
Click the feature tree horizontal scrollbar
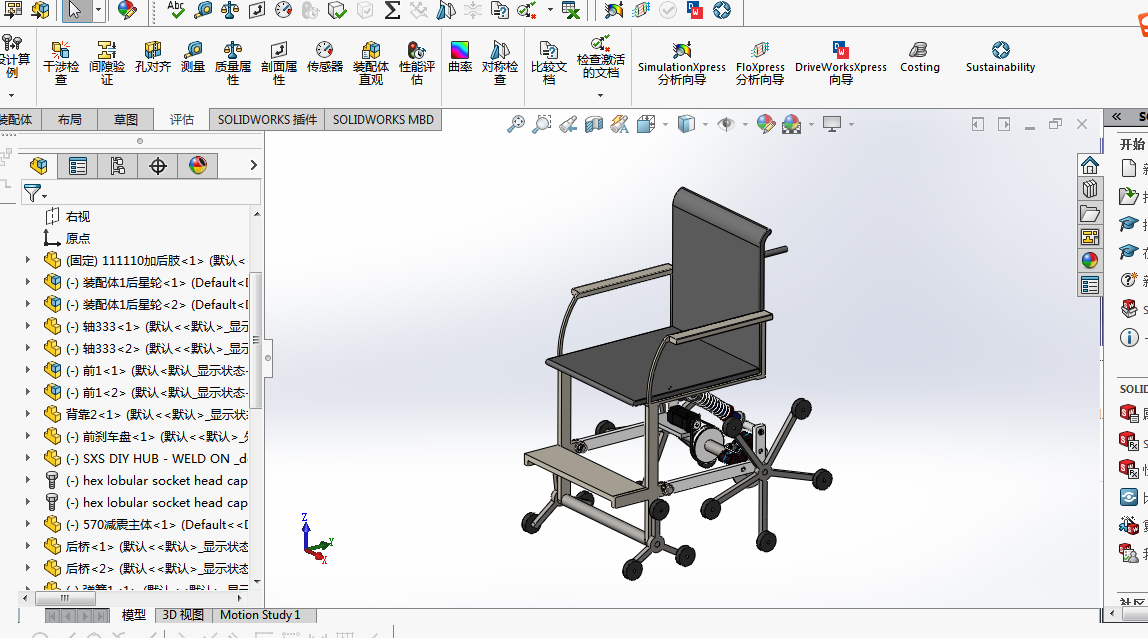[x=64, y=598]
